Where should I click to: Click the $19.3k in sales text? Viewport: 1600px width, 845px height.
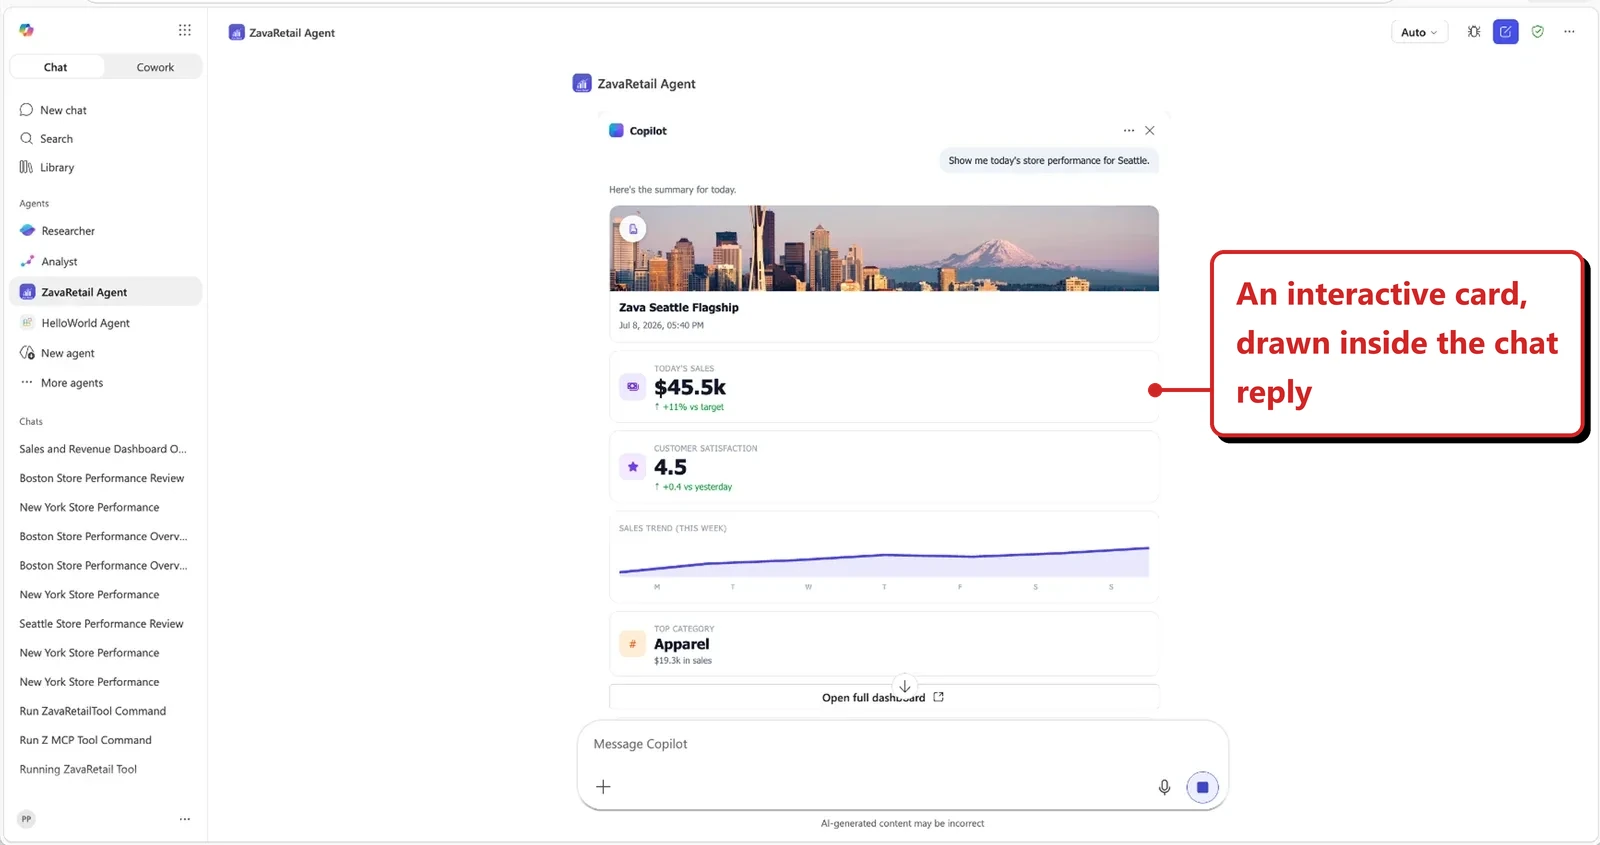point(683,661)
